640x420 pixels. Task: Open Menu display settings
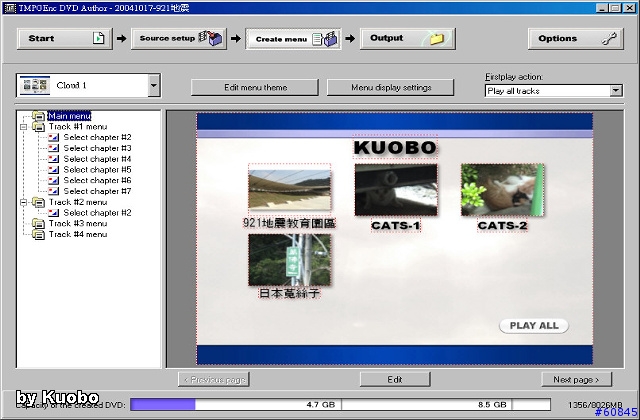[391, 87]
